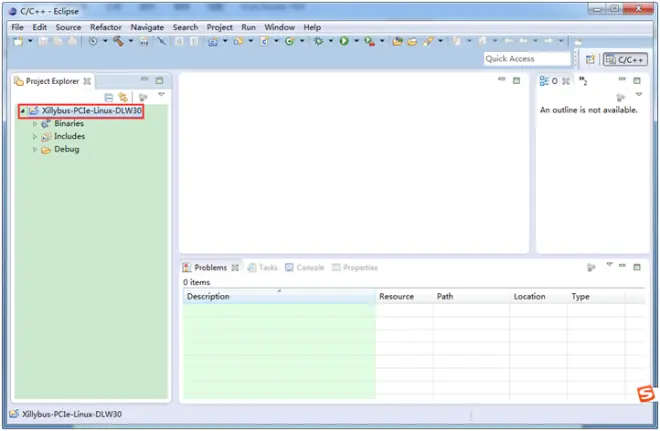Open the Project menu
Image resolution: width=660 pixels, height=431 pixels.
219,27
